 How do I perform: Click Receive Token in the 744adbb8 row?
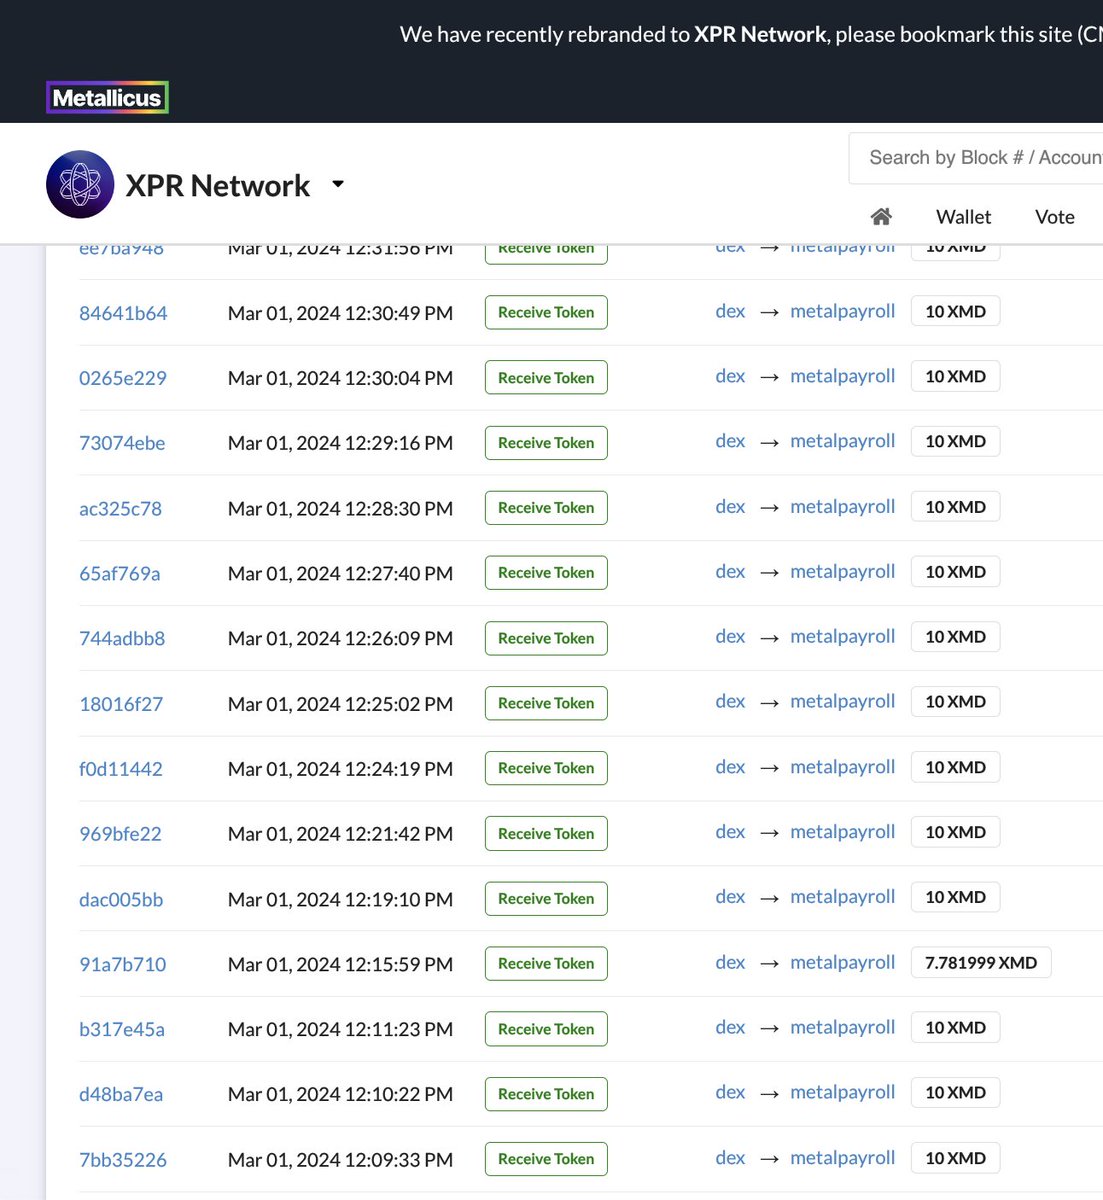[546, 638]
